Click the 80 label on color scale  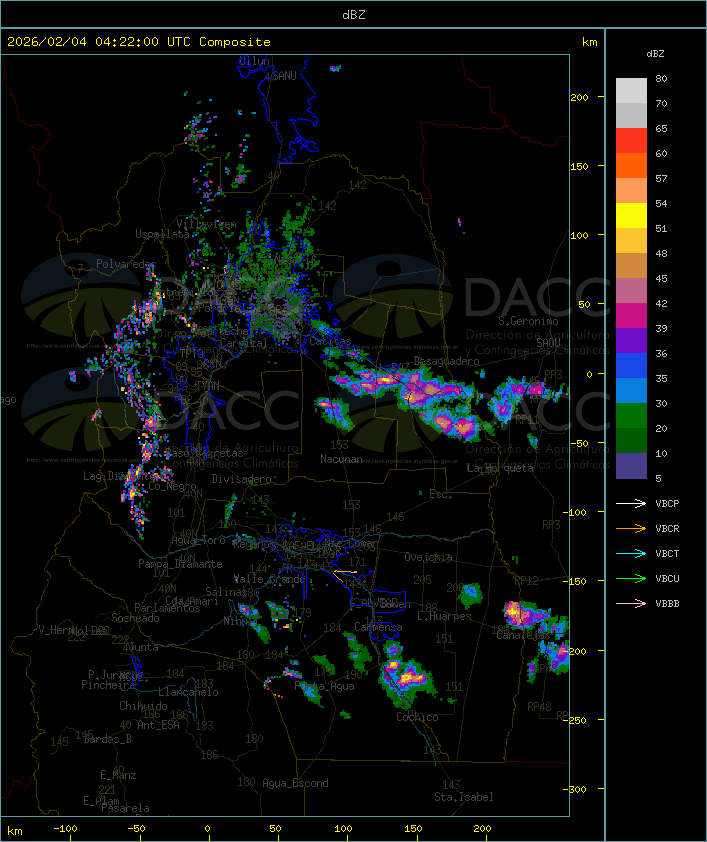(661, 78)
